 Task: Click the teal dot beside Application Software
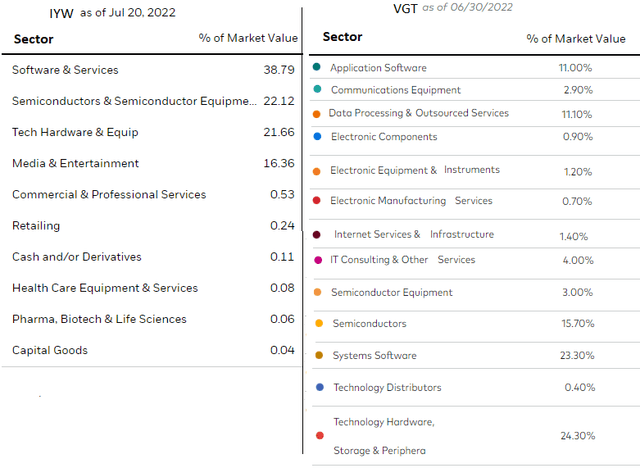(317, 68)
